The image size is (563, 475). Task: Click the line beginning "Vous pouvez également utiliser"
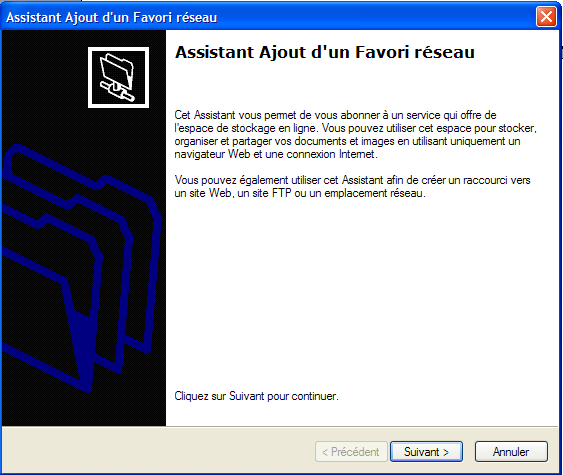(x=352, y=180)
